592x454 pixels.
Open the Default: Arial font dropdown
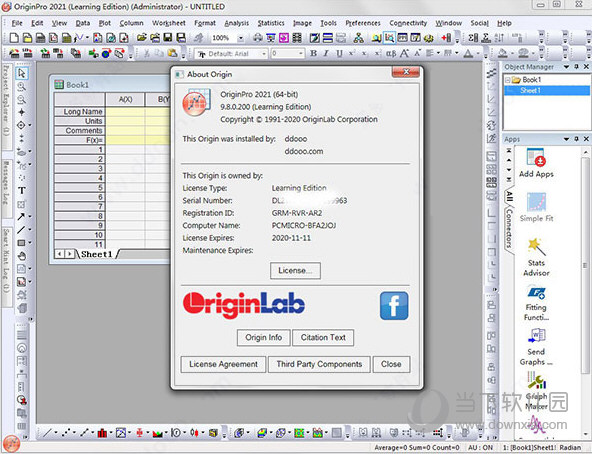point(264,54)
